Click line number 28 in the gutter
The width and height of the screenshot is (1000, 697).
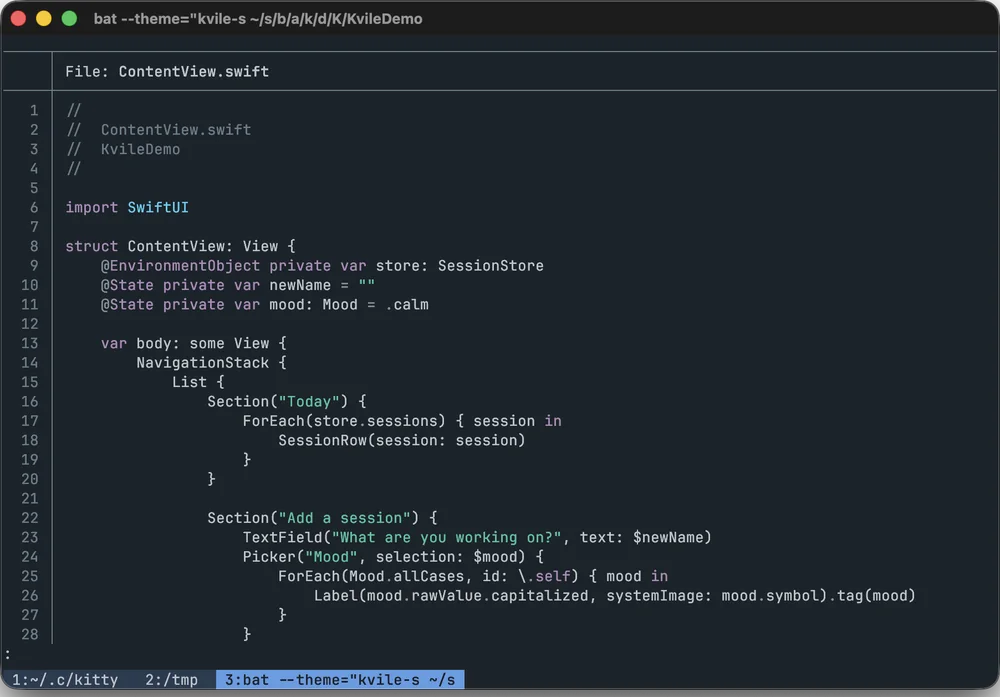click(29, 635)
